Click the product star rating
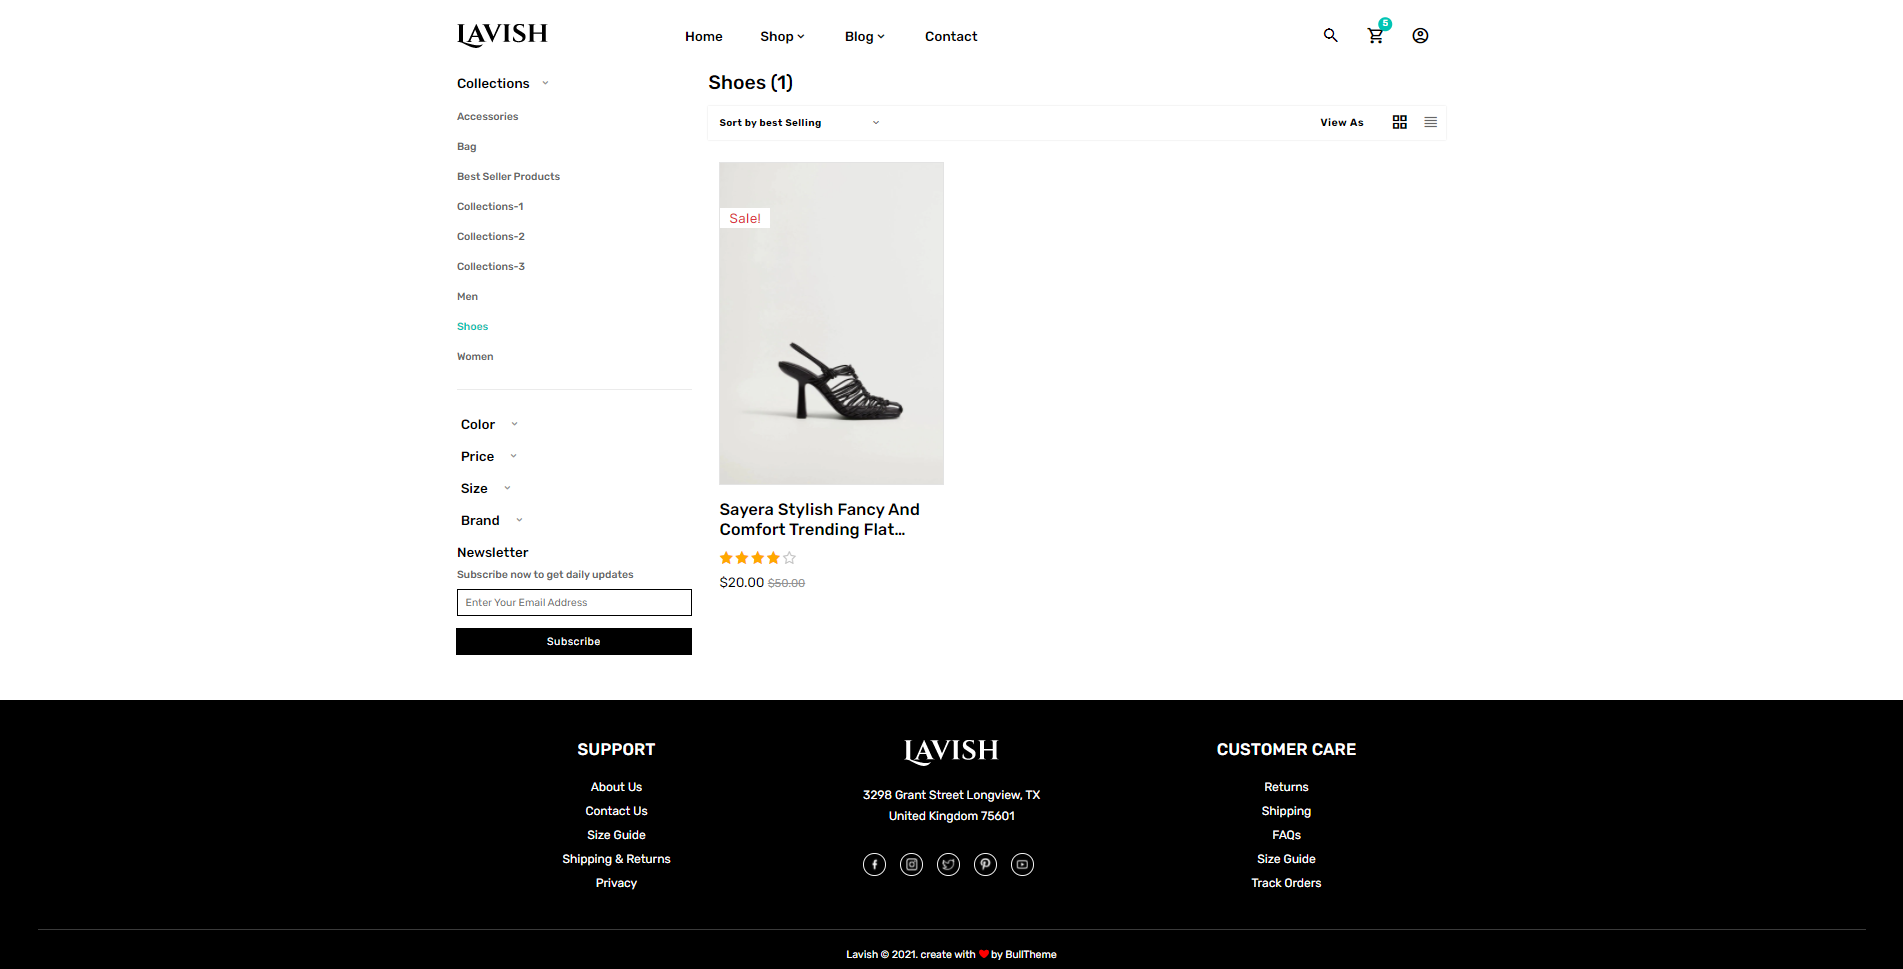This screenshot has width=1903, height=969. (x=758, y=558)
